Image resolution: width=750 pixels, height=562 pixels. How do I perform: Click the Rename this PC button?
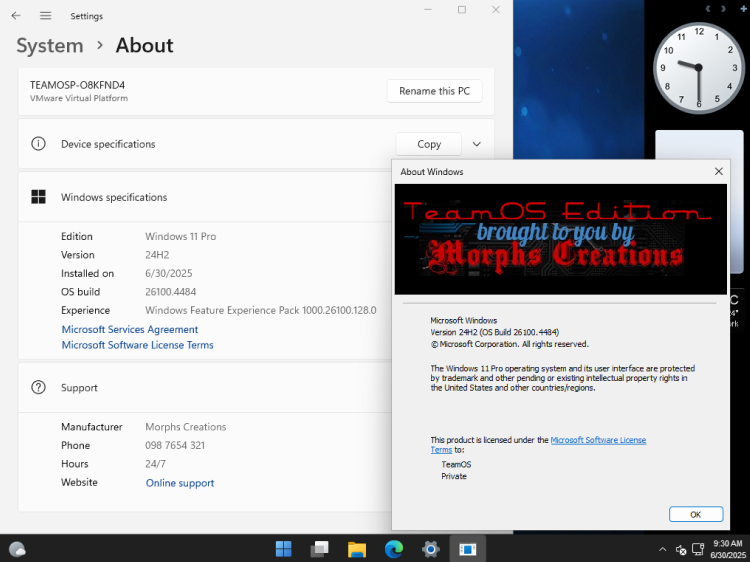click(x=434, y=91)
